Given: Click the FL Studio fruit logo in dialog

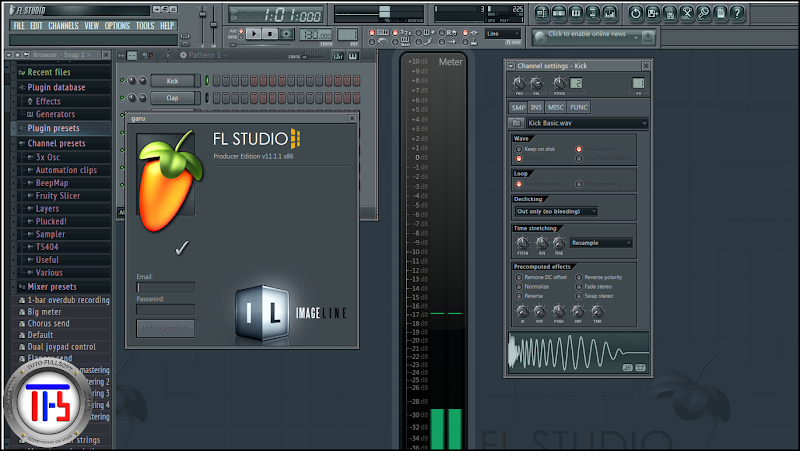Looking at the screenshot, I should (170, 181).
